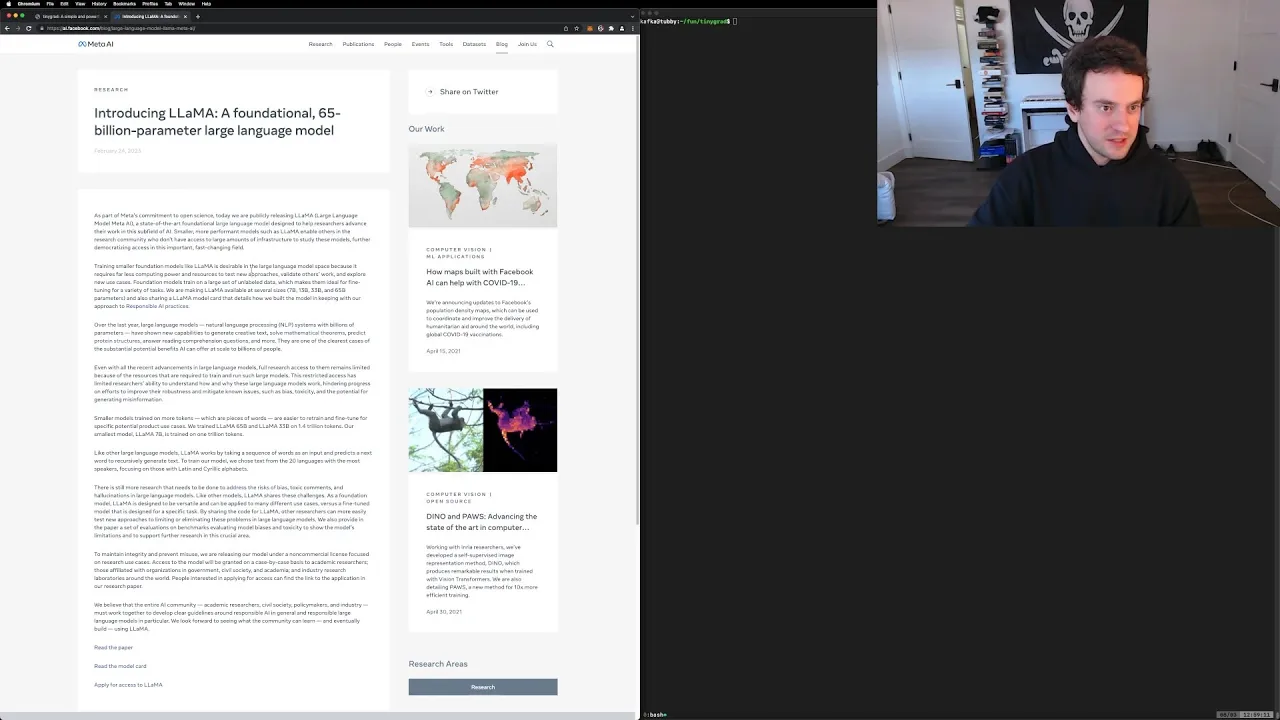Open the How maps built with Facebook AI article
Screen dimensions: 1280x720
point(480,277)
